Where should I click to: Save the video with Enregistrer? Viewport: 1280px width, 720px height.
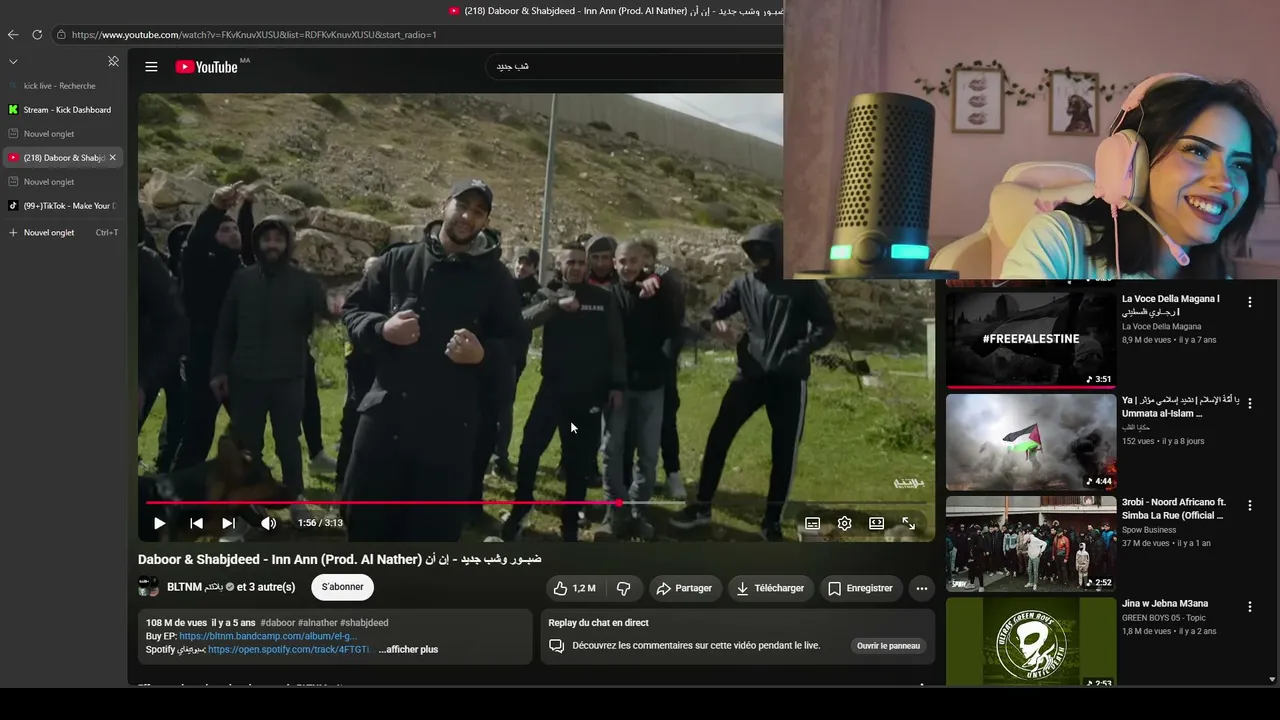click(x=860, y=588)
